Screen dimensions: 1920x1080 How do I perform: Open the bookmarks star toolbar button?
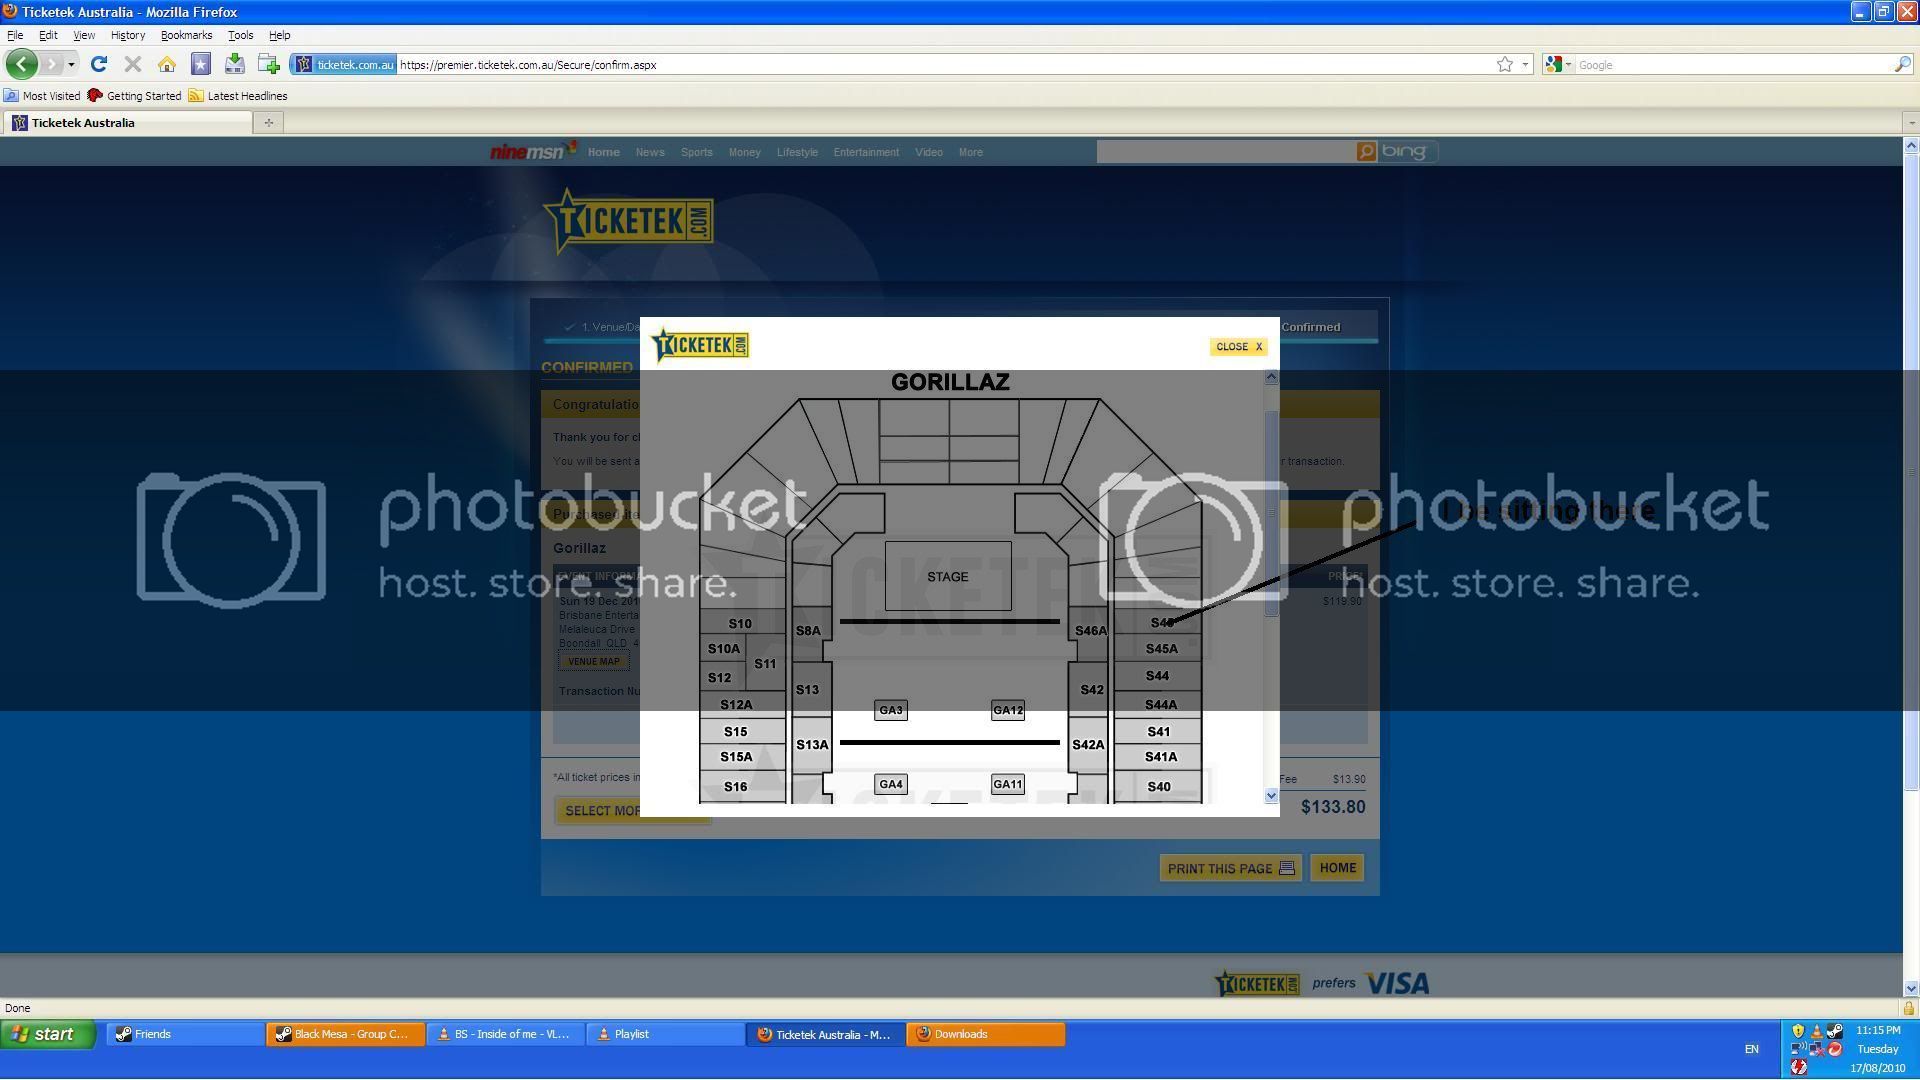pyautogui.click(x=201, y=64)
